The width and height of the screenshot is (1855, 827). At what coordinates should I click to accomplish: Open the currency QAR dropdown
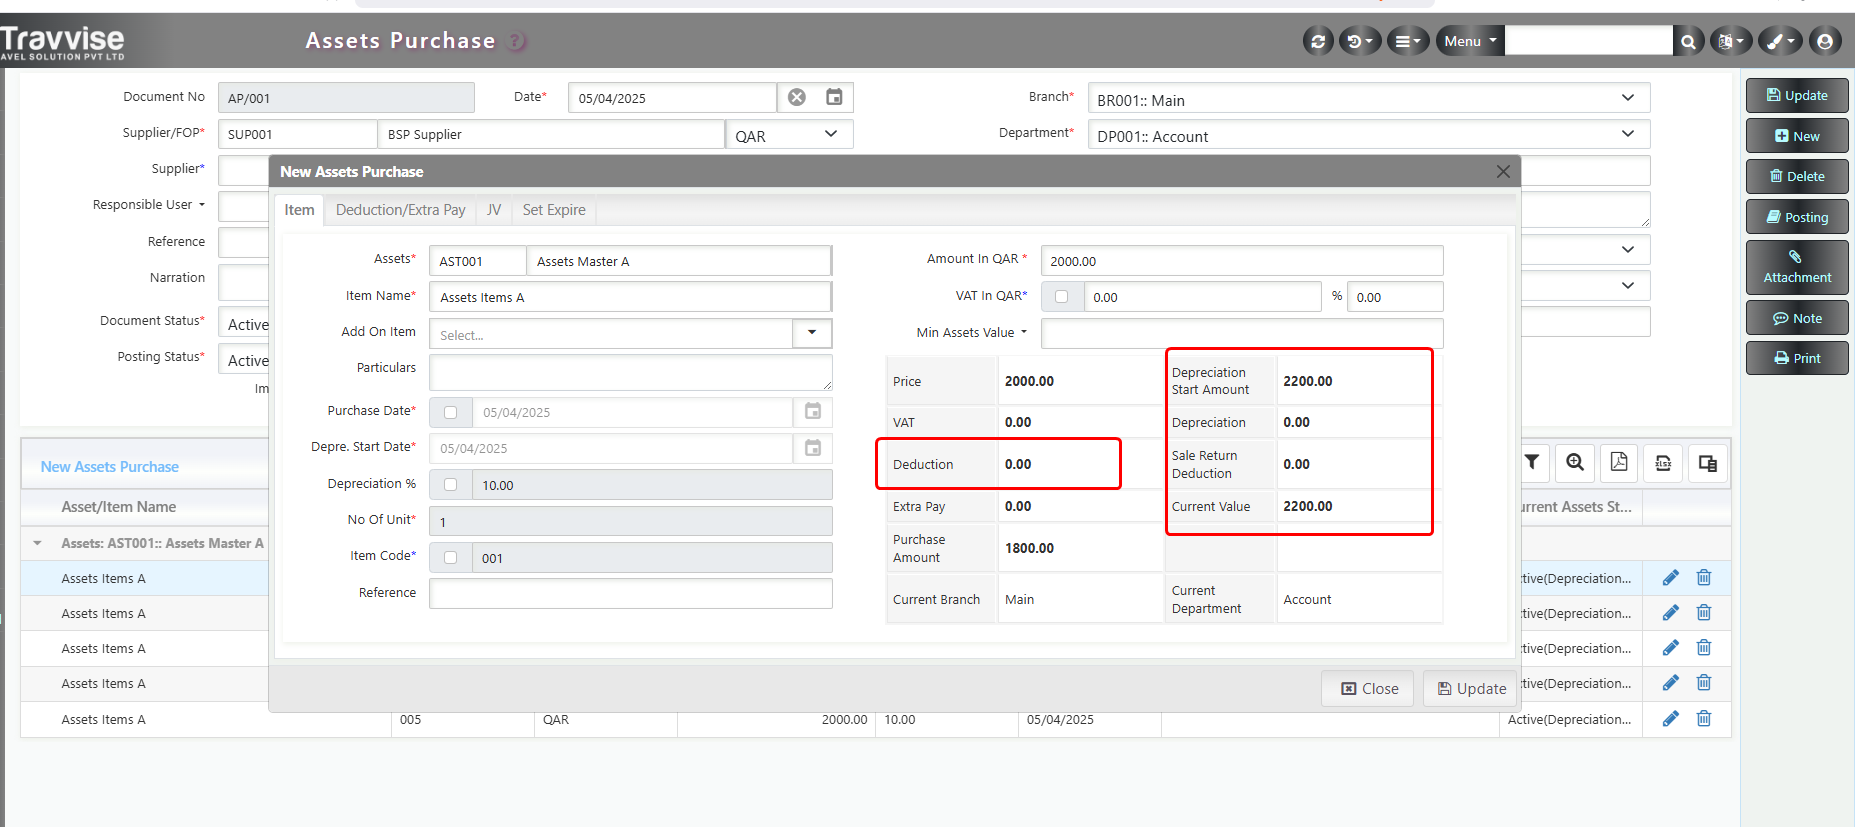pos(789,135)
